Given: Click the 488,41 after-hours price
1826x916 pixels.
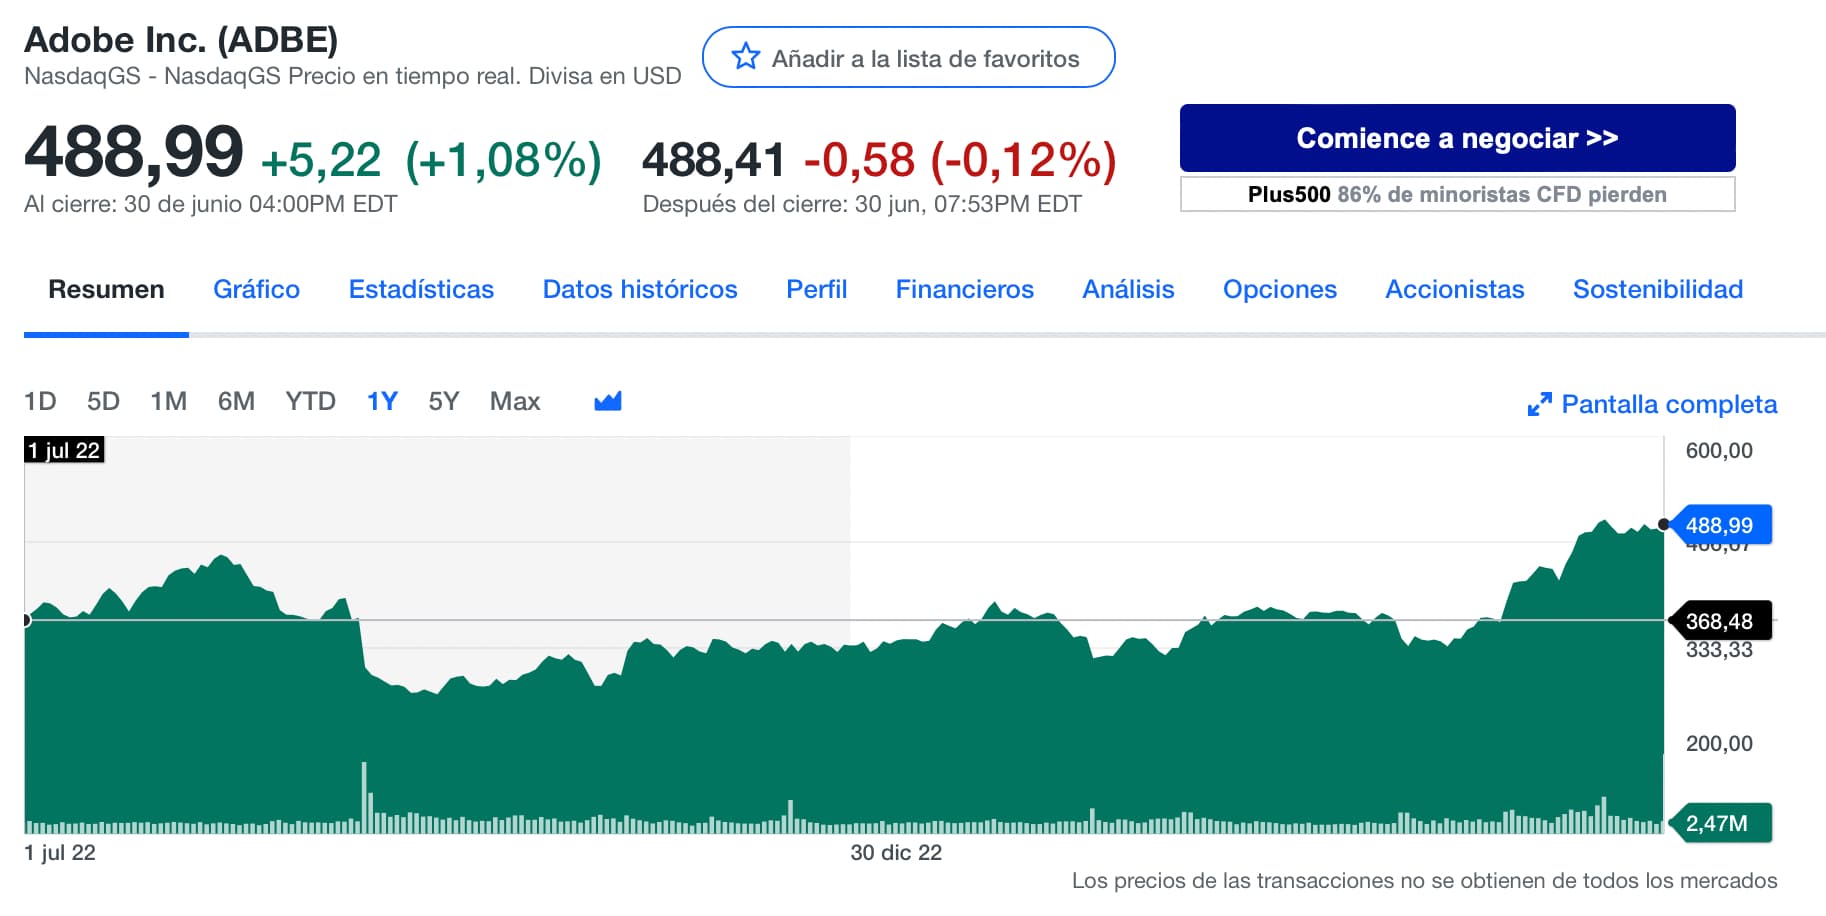Looking at the screenshot, I should pyautogui.click(x=713, y=160).
